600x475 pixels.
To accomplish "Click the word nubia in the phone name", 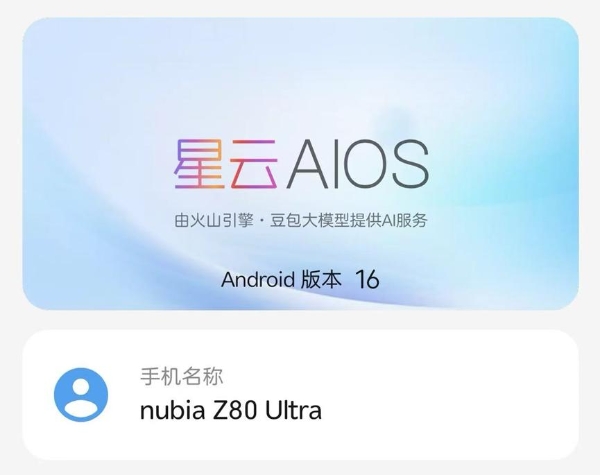I will [173, 411].
